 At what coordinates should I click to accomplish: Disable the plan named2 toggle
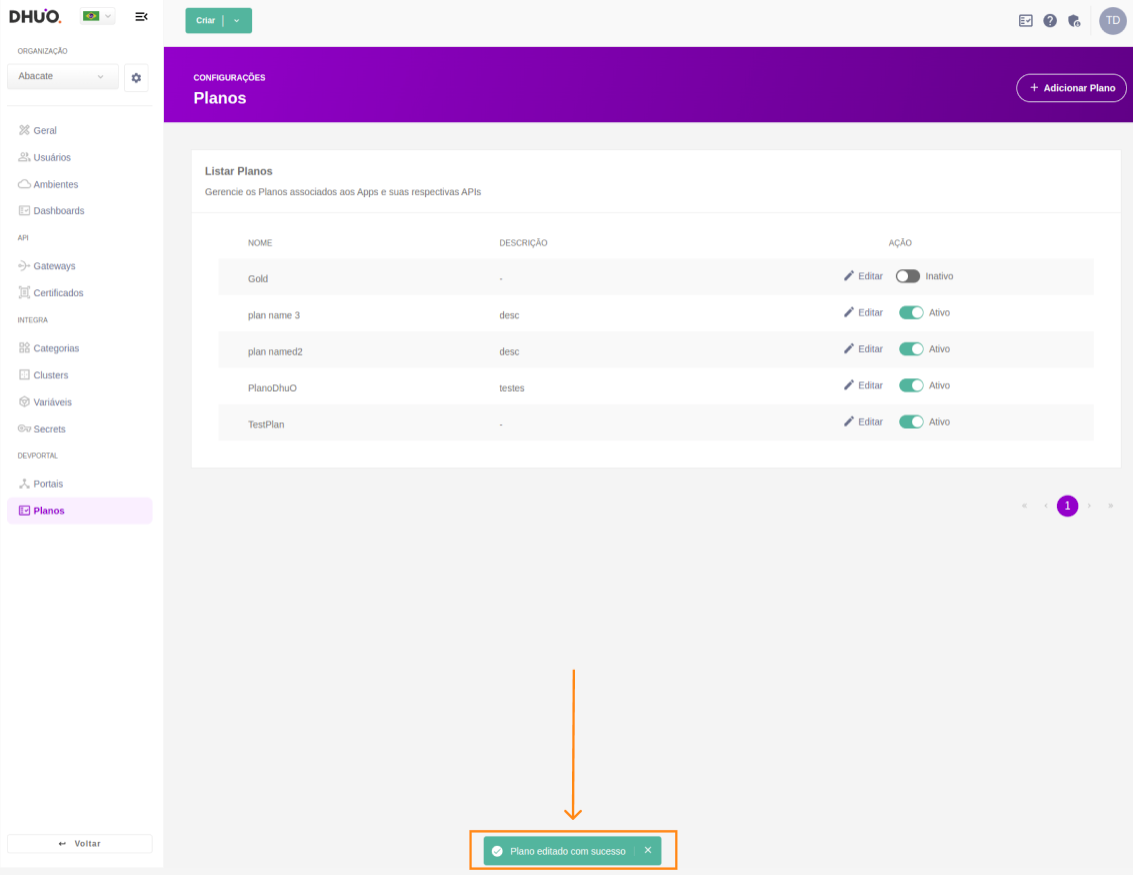pyautogui.click(x=911, y=349)
